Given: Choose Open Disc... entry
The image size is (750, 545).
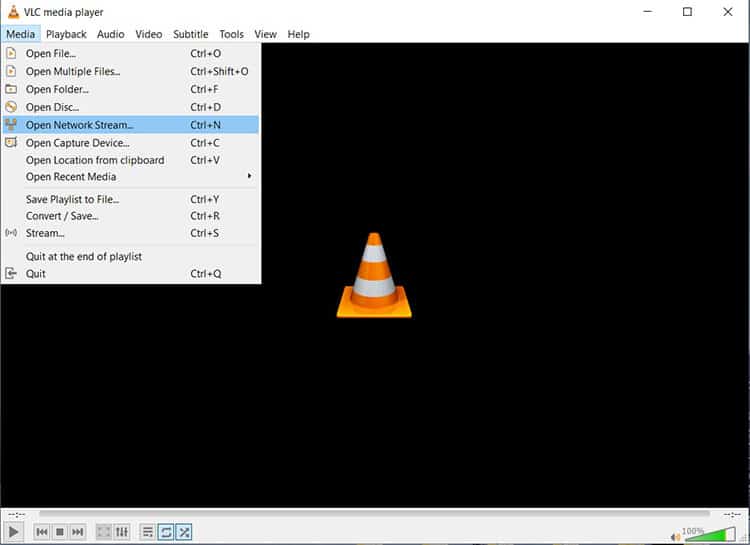Looking at the screenshot, I should pos(131,107).
